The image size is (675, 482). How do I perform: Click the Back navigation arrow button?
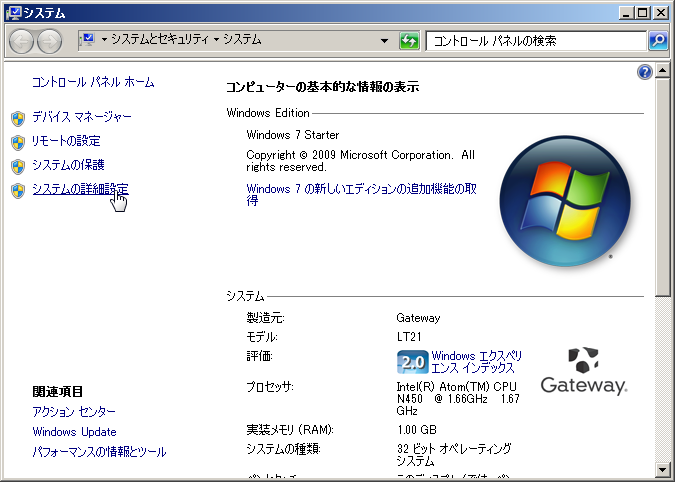21,41
